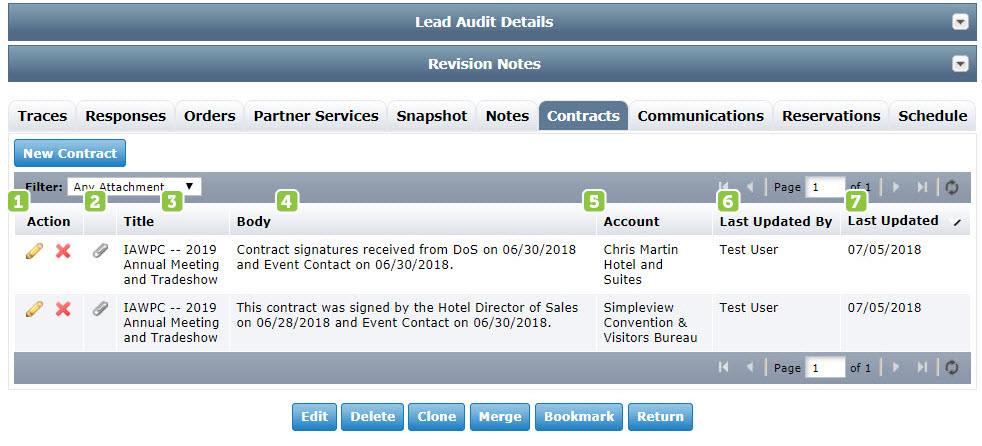Screen dimensions: 982x446
Task: Expand the Revision Notes section
Action: tap(959, 64)
